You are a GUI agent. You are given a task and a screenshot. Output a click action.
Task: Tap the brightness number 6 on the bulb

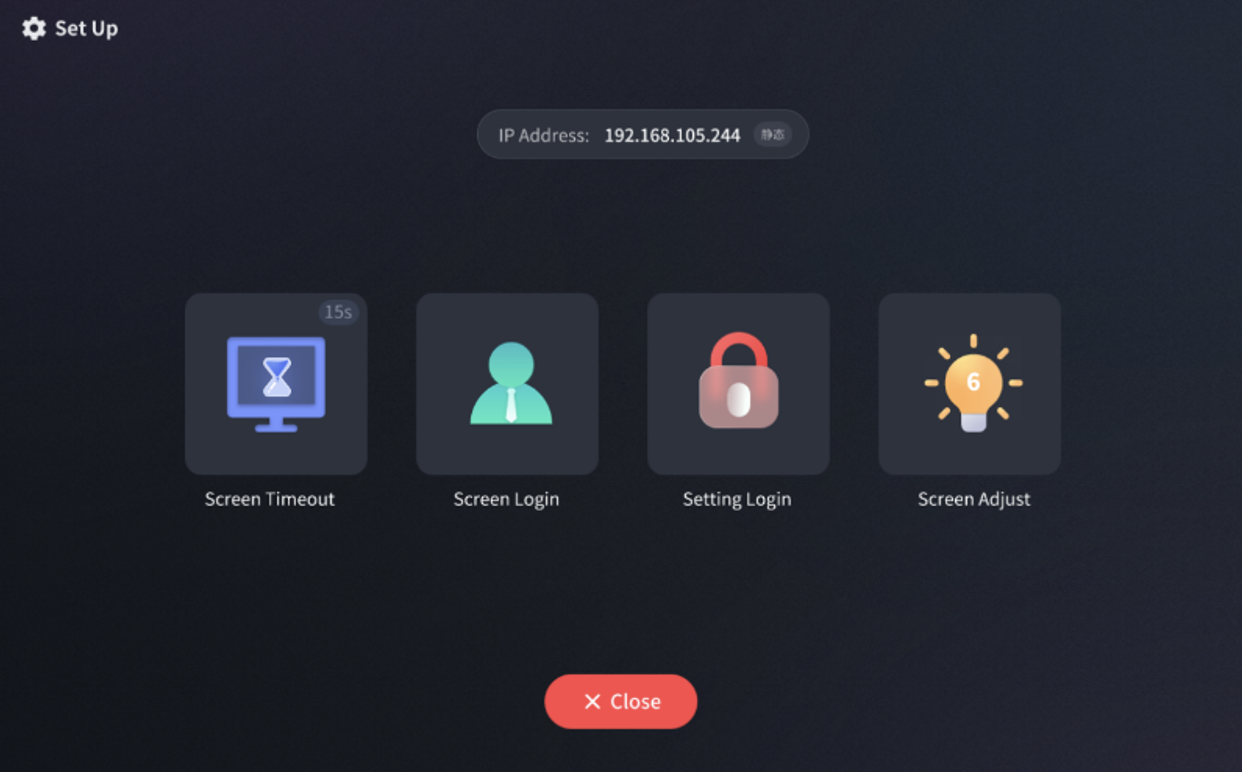click(x=973, y=382)
